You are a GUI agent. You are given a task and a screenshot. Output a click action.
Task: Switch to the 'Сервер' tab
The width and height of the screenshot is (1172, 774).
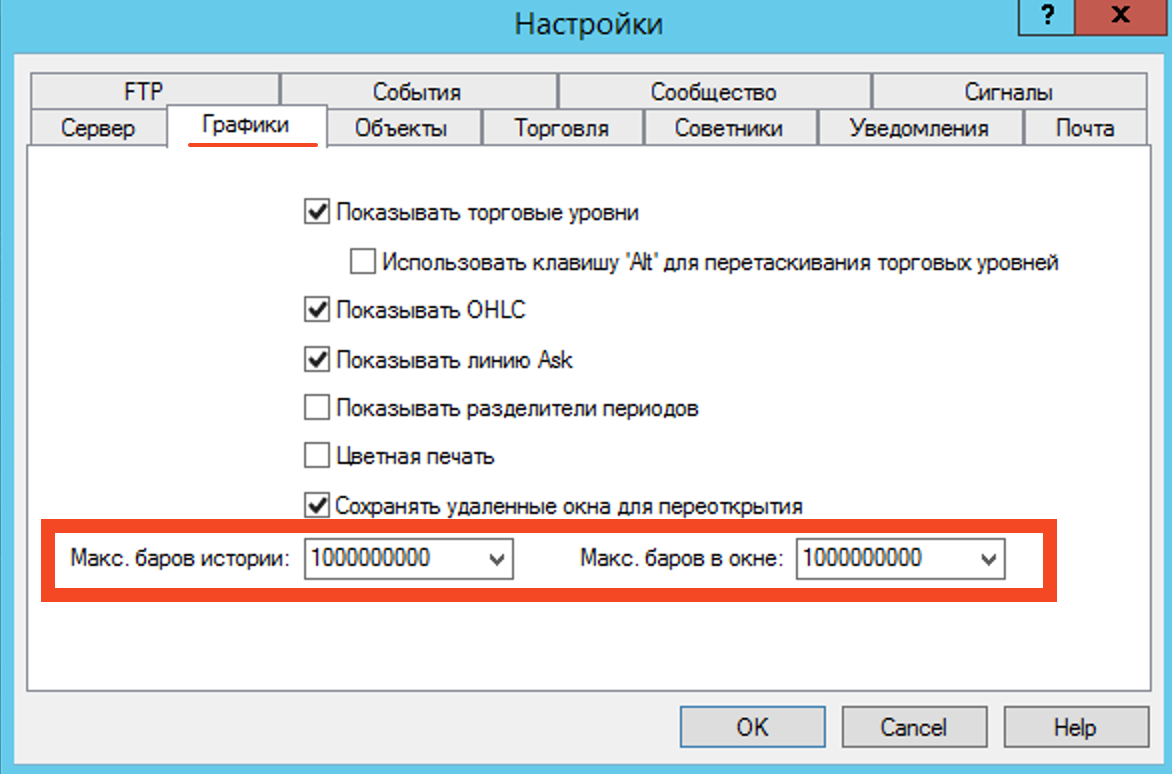97,128
